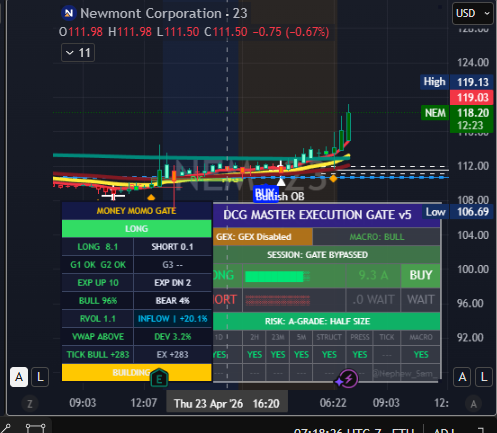Click the blue BUY signal label
This screenshot has width=497, height=433.
tap(265, 194)
